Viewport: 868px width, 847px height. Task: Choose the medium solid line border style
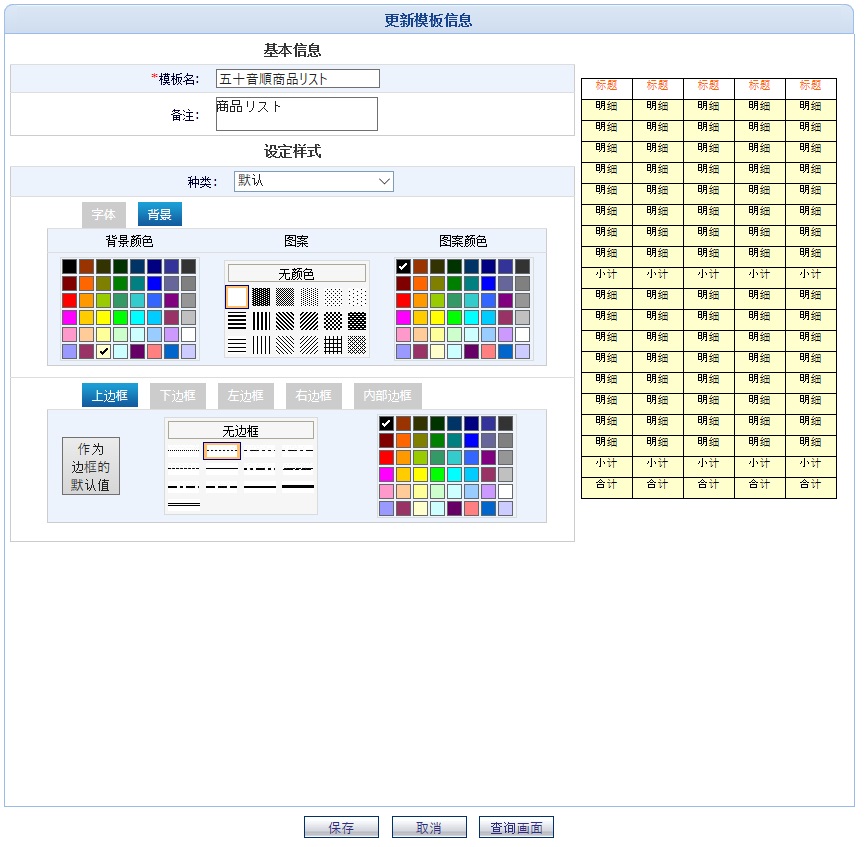[x=260, y=487]
